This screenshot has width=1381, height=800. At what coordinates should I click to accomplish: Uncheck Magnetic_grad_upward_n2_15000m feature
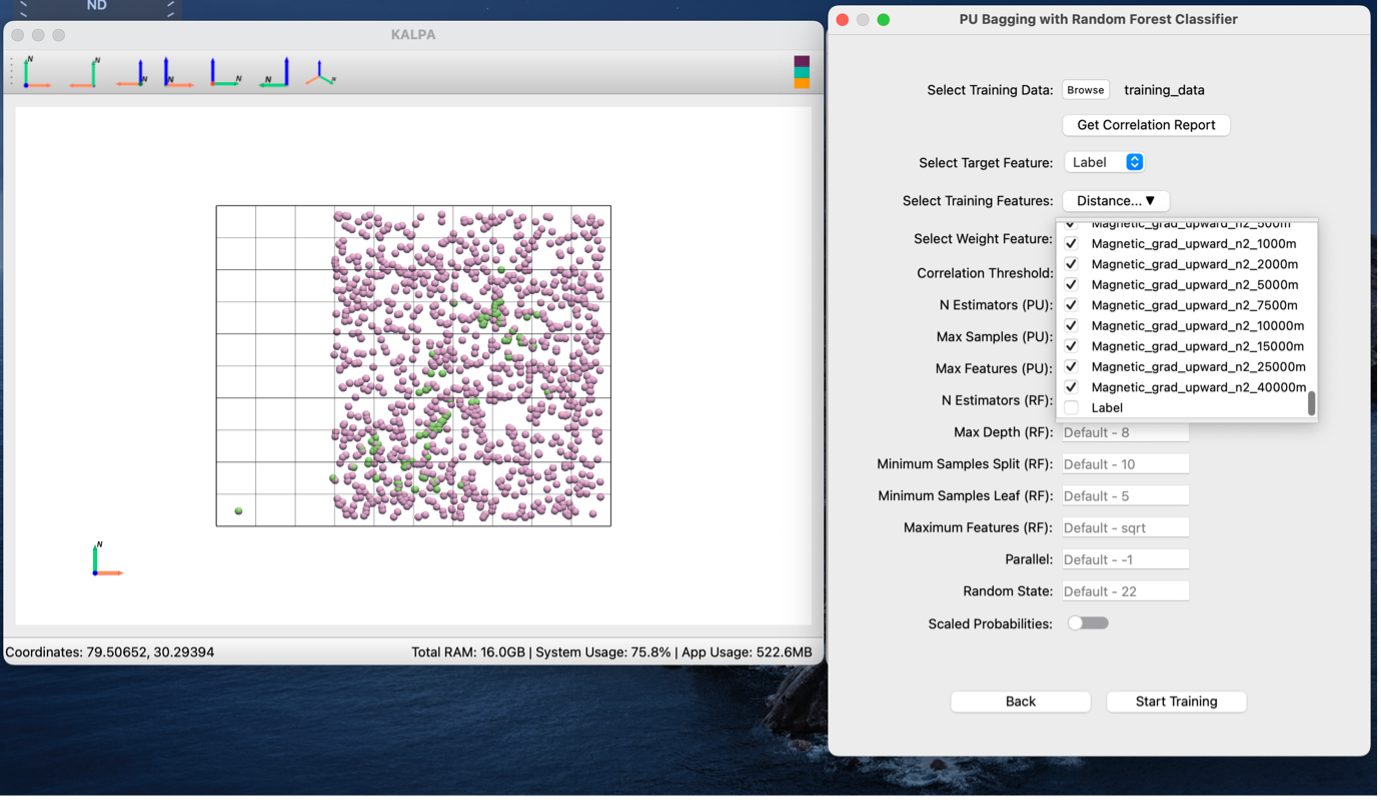1071,346
